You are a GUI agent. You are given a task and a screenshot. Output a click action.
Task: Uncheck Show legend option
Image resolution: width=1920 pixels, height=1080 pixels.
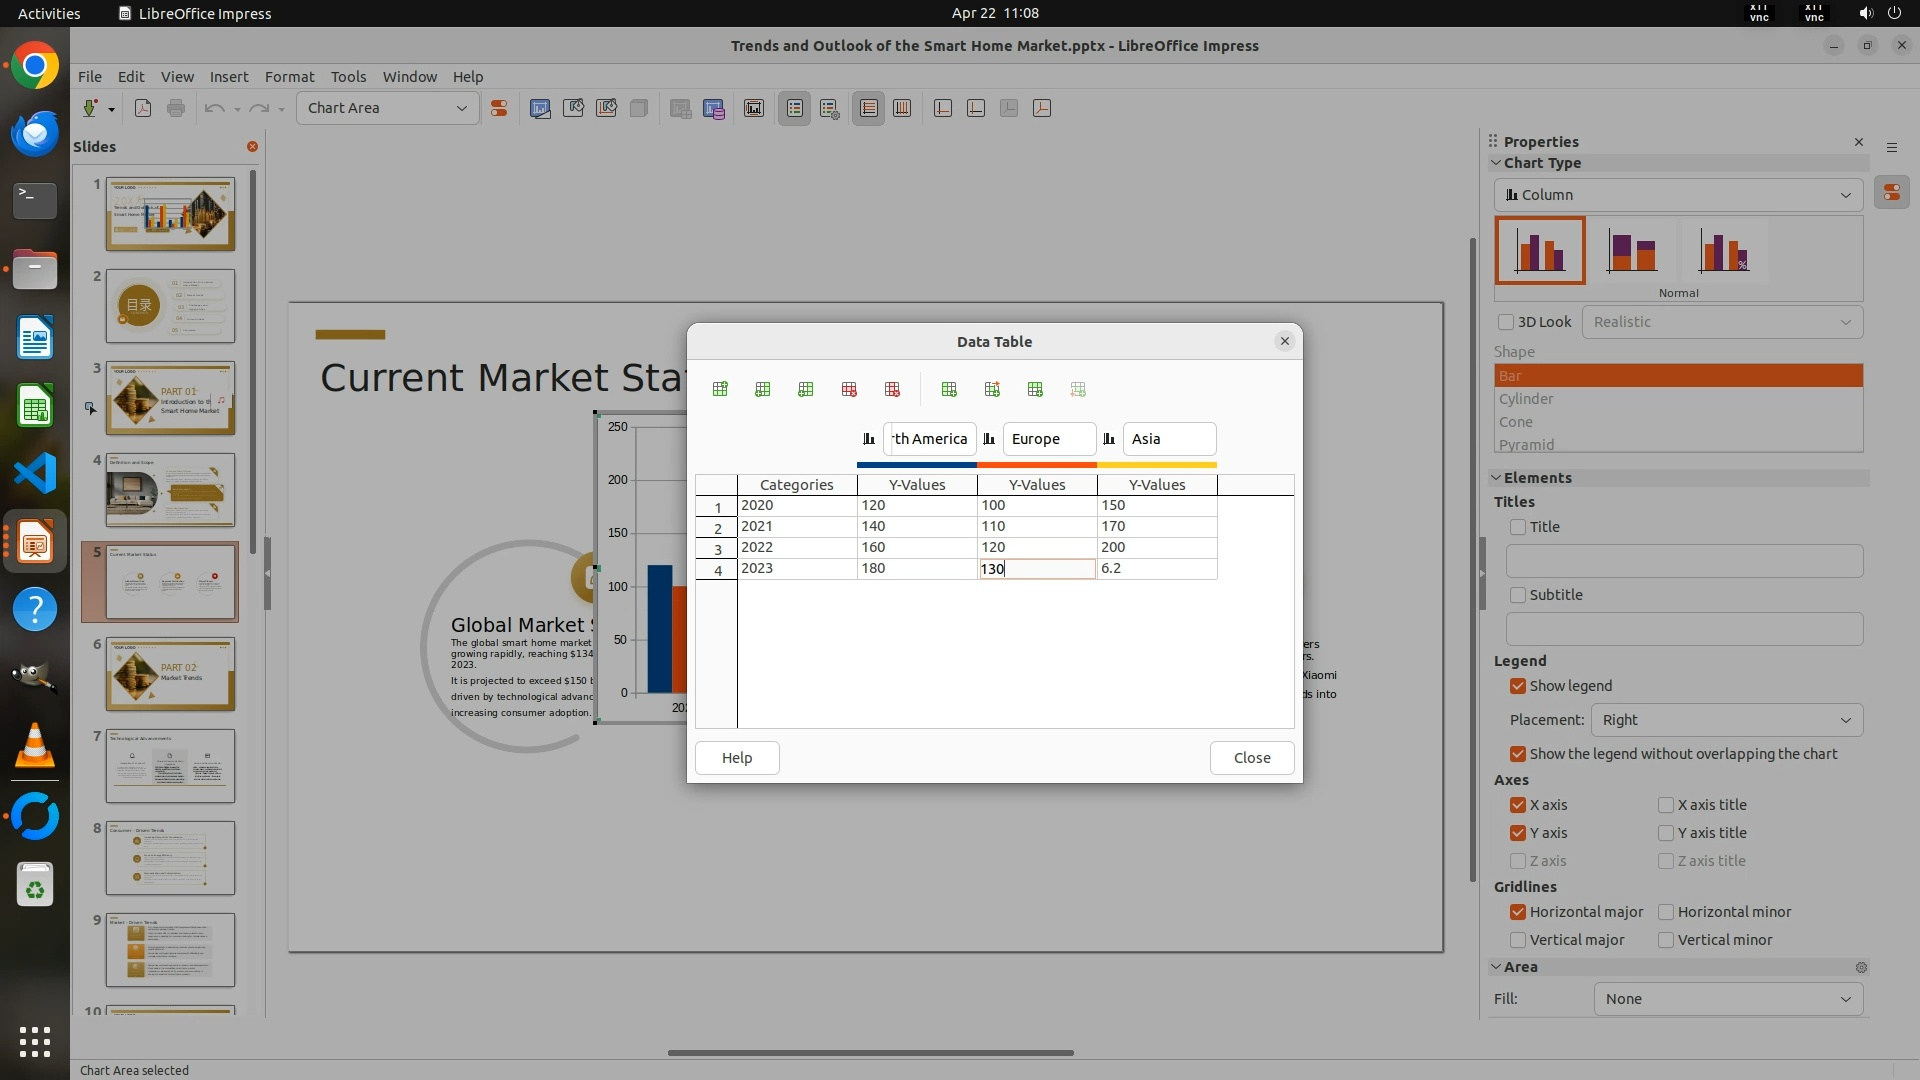(1518, 686)
